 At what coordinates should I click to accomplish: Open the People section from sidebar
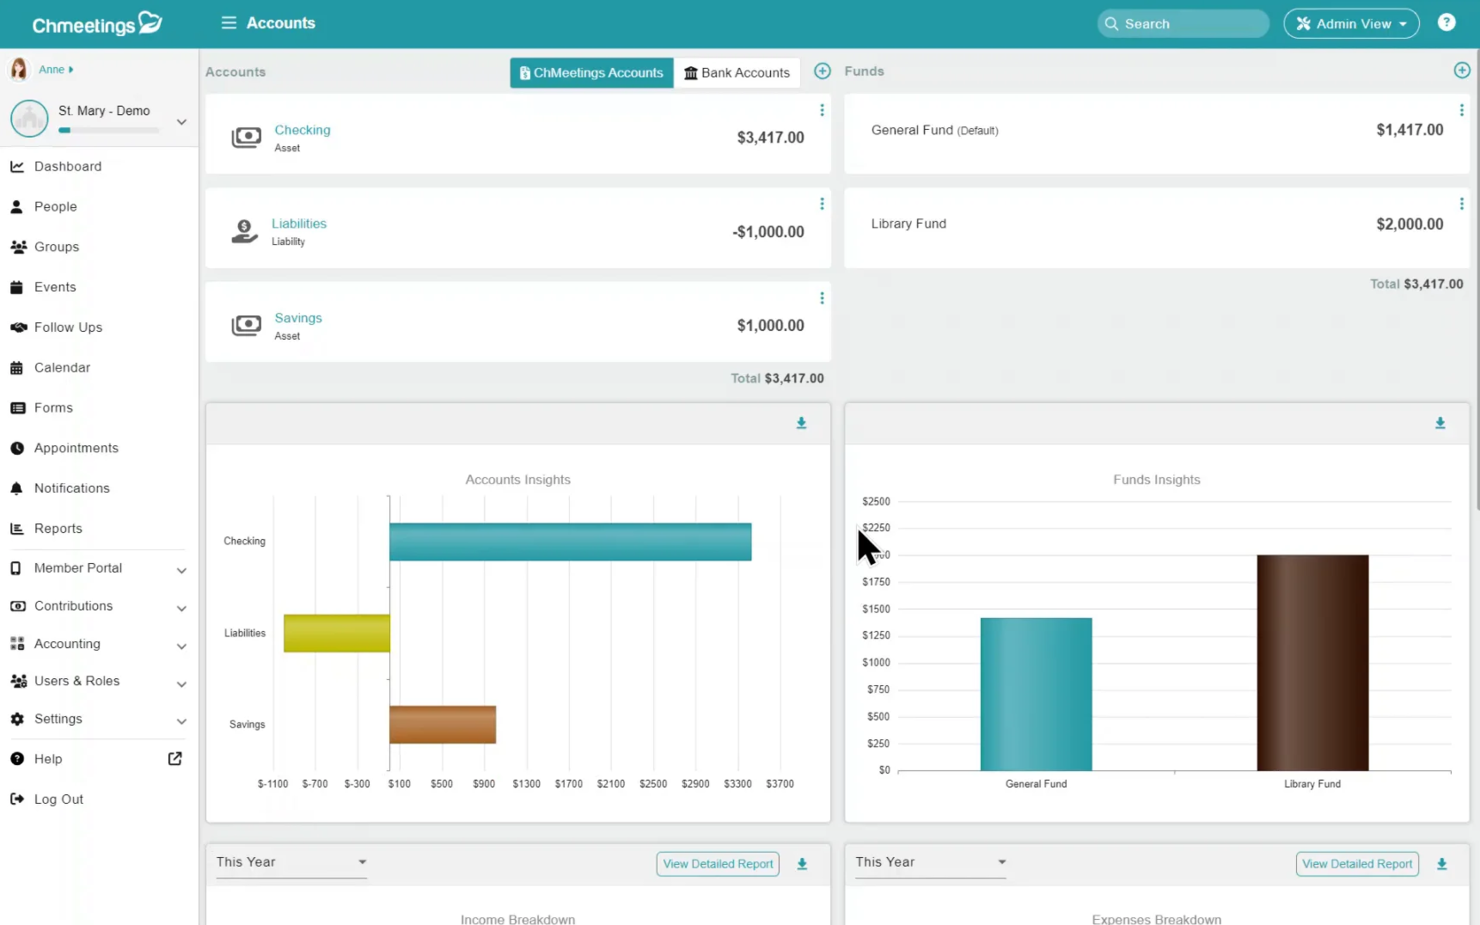click(55, 206)
